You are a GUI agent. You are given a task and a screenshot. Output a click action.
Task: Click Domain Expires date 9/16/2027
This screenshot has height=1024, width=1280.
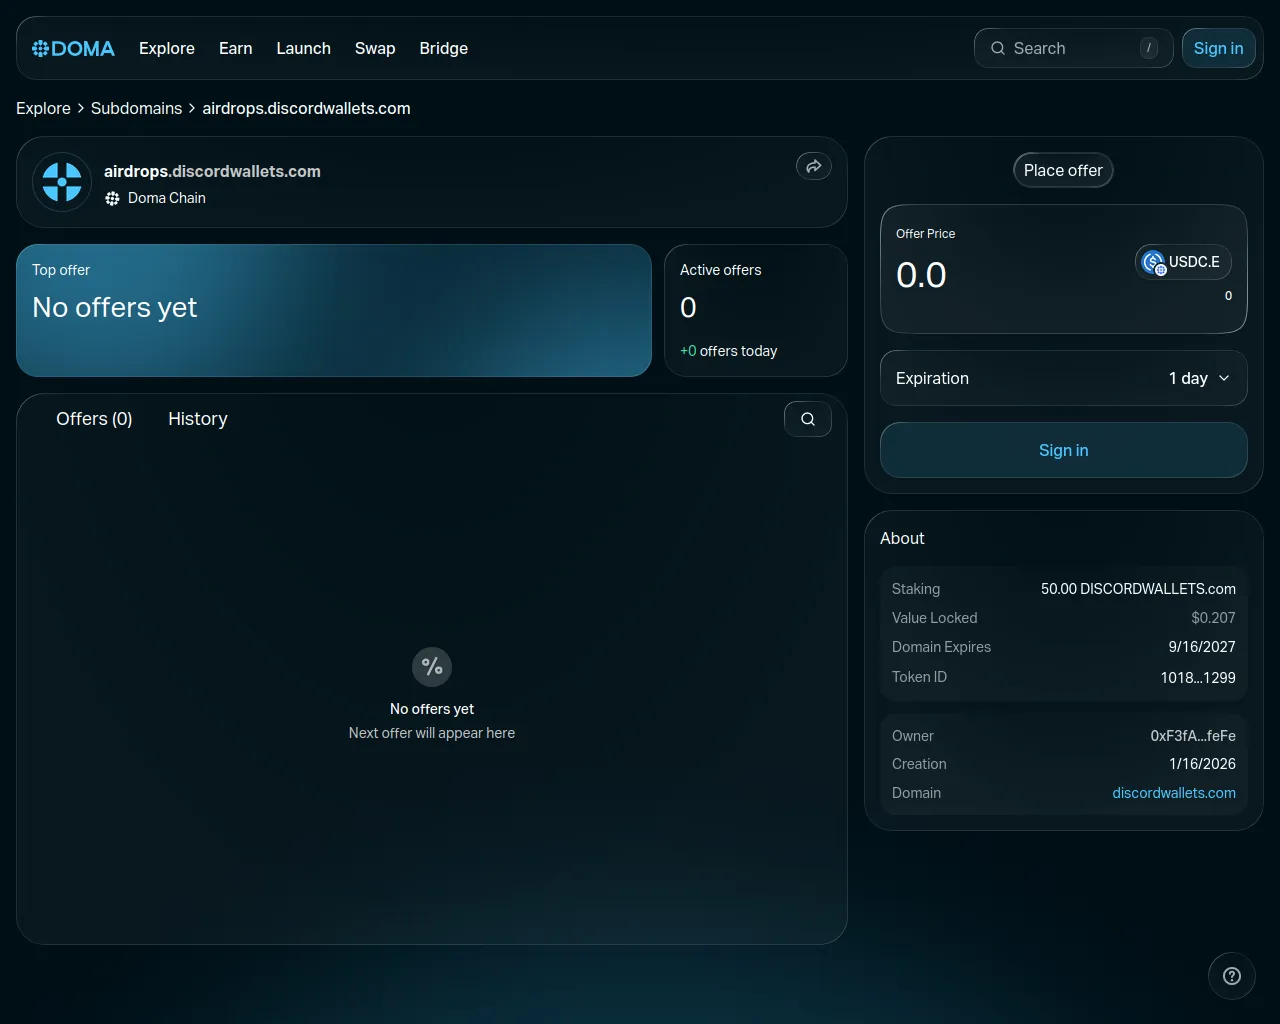(x=1202, y=647)
